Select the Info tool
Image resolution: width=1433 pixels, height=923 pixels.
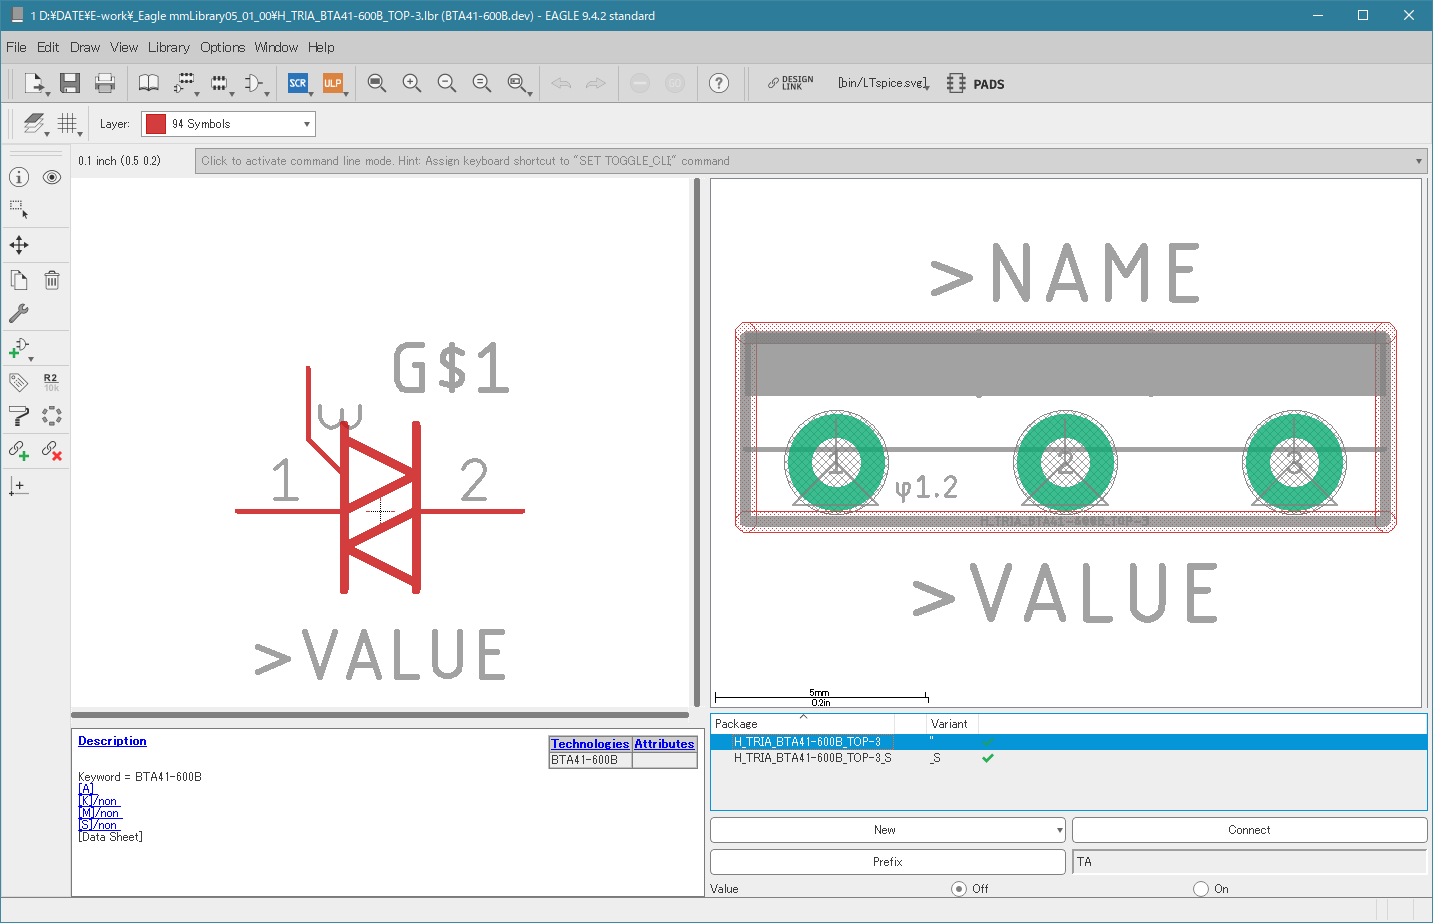tap(19, 177)
